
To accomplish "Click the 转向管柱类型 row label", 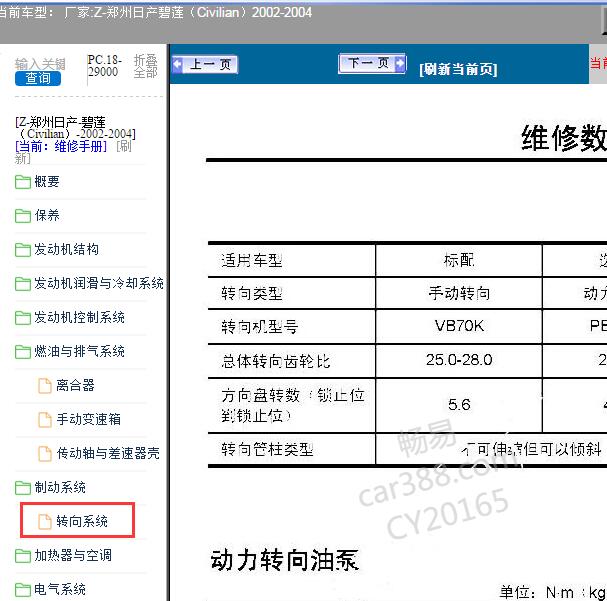I will 267,449.
